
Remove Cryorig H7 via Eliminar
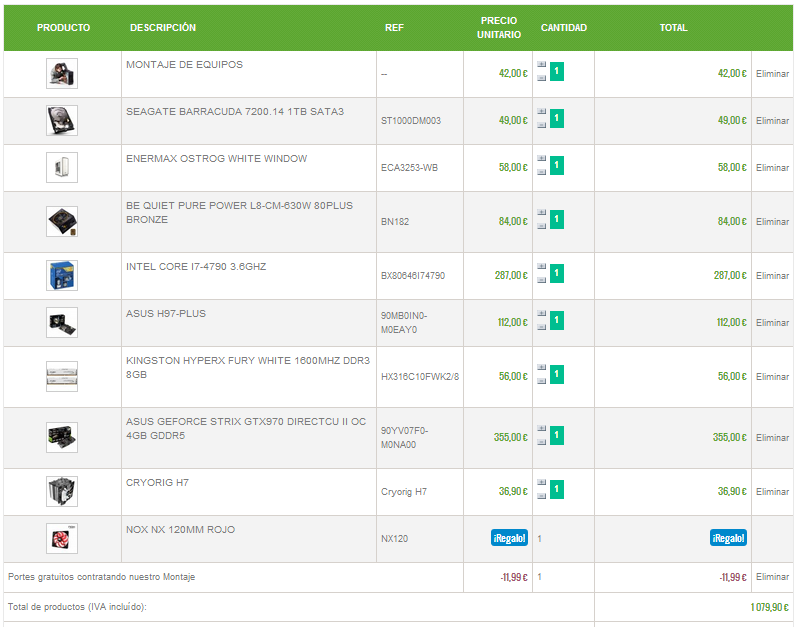(x=772, y=492)
